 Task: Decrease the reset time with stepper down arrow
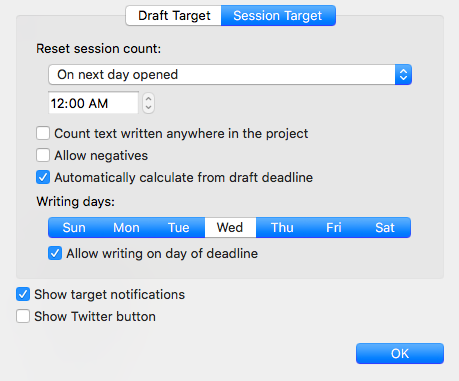pos(148,108)
